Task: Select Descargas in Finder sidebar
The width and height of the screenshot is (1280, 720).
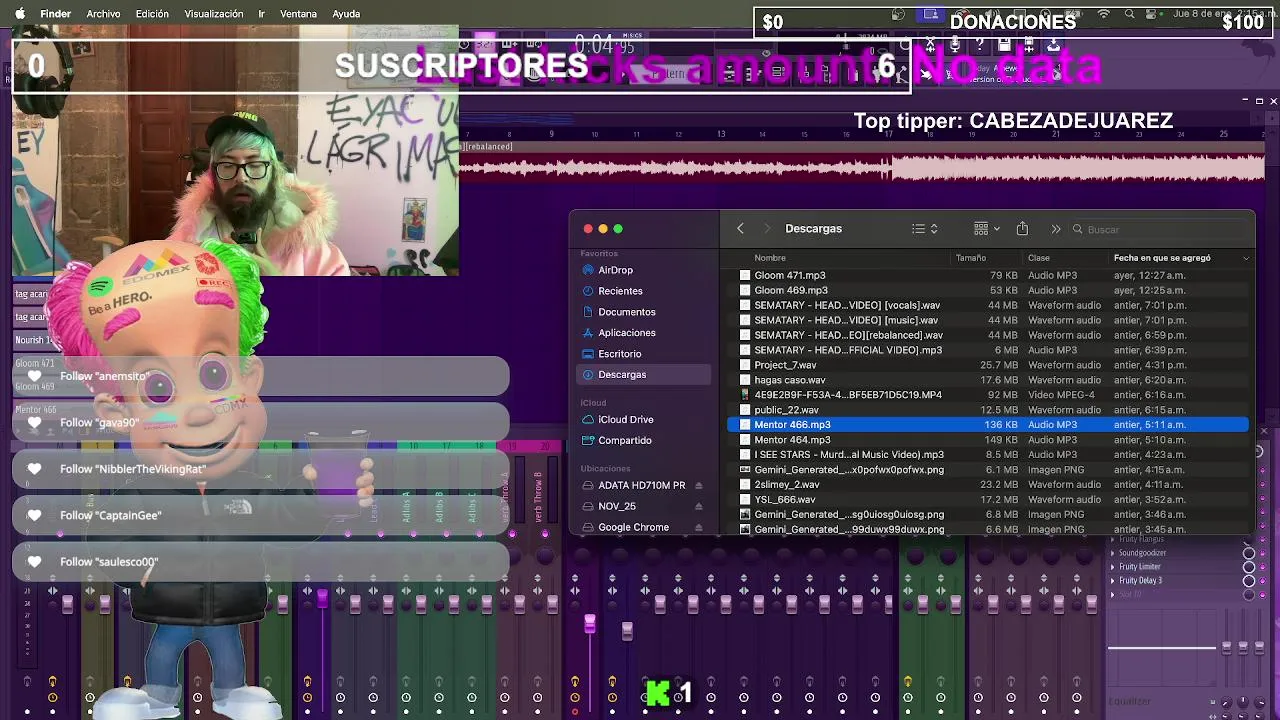Action: point(645,375)
